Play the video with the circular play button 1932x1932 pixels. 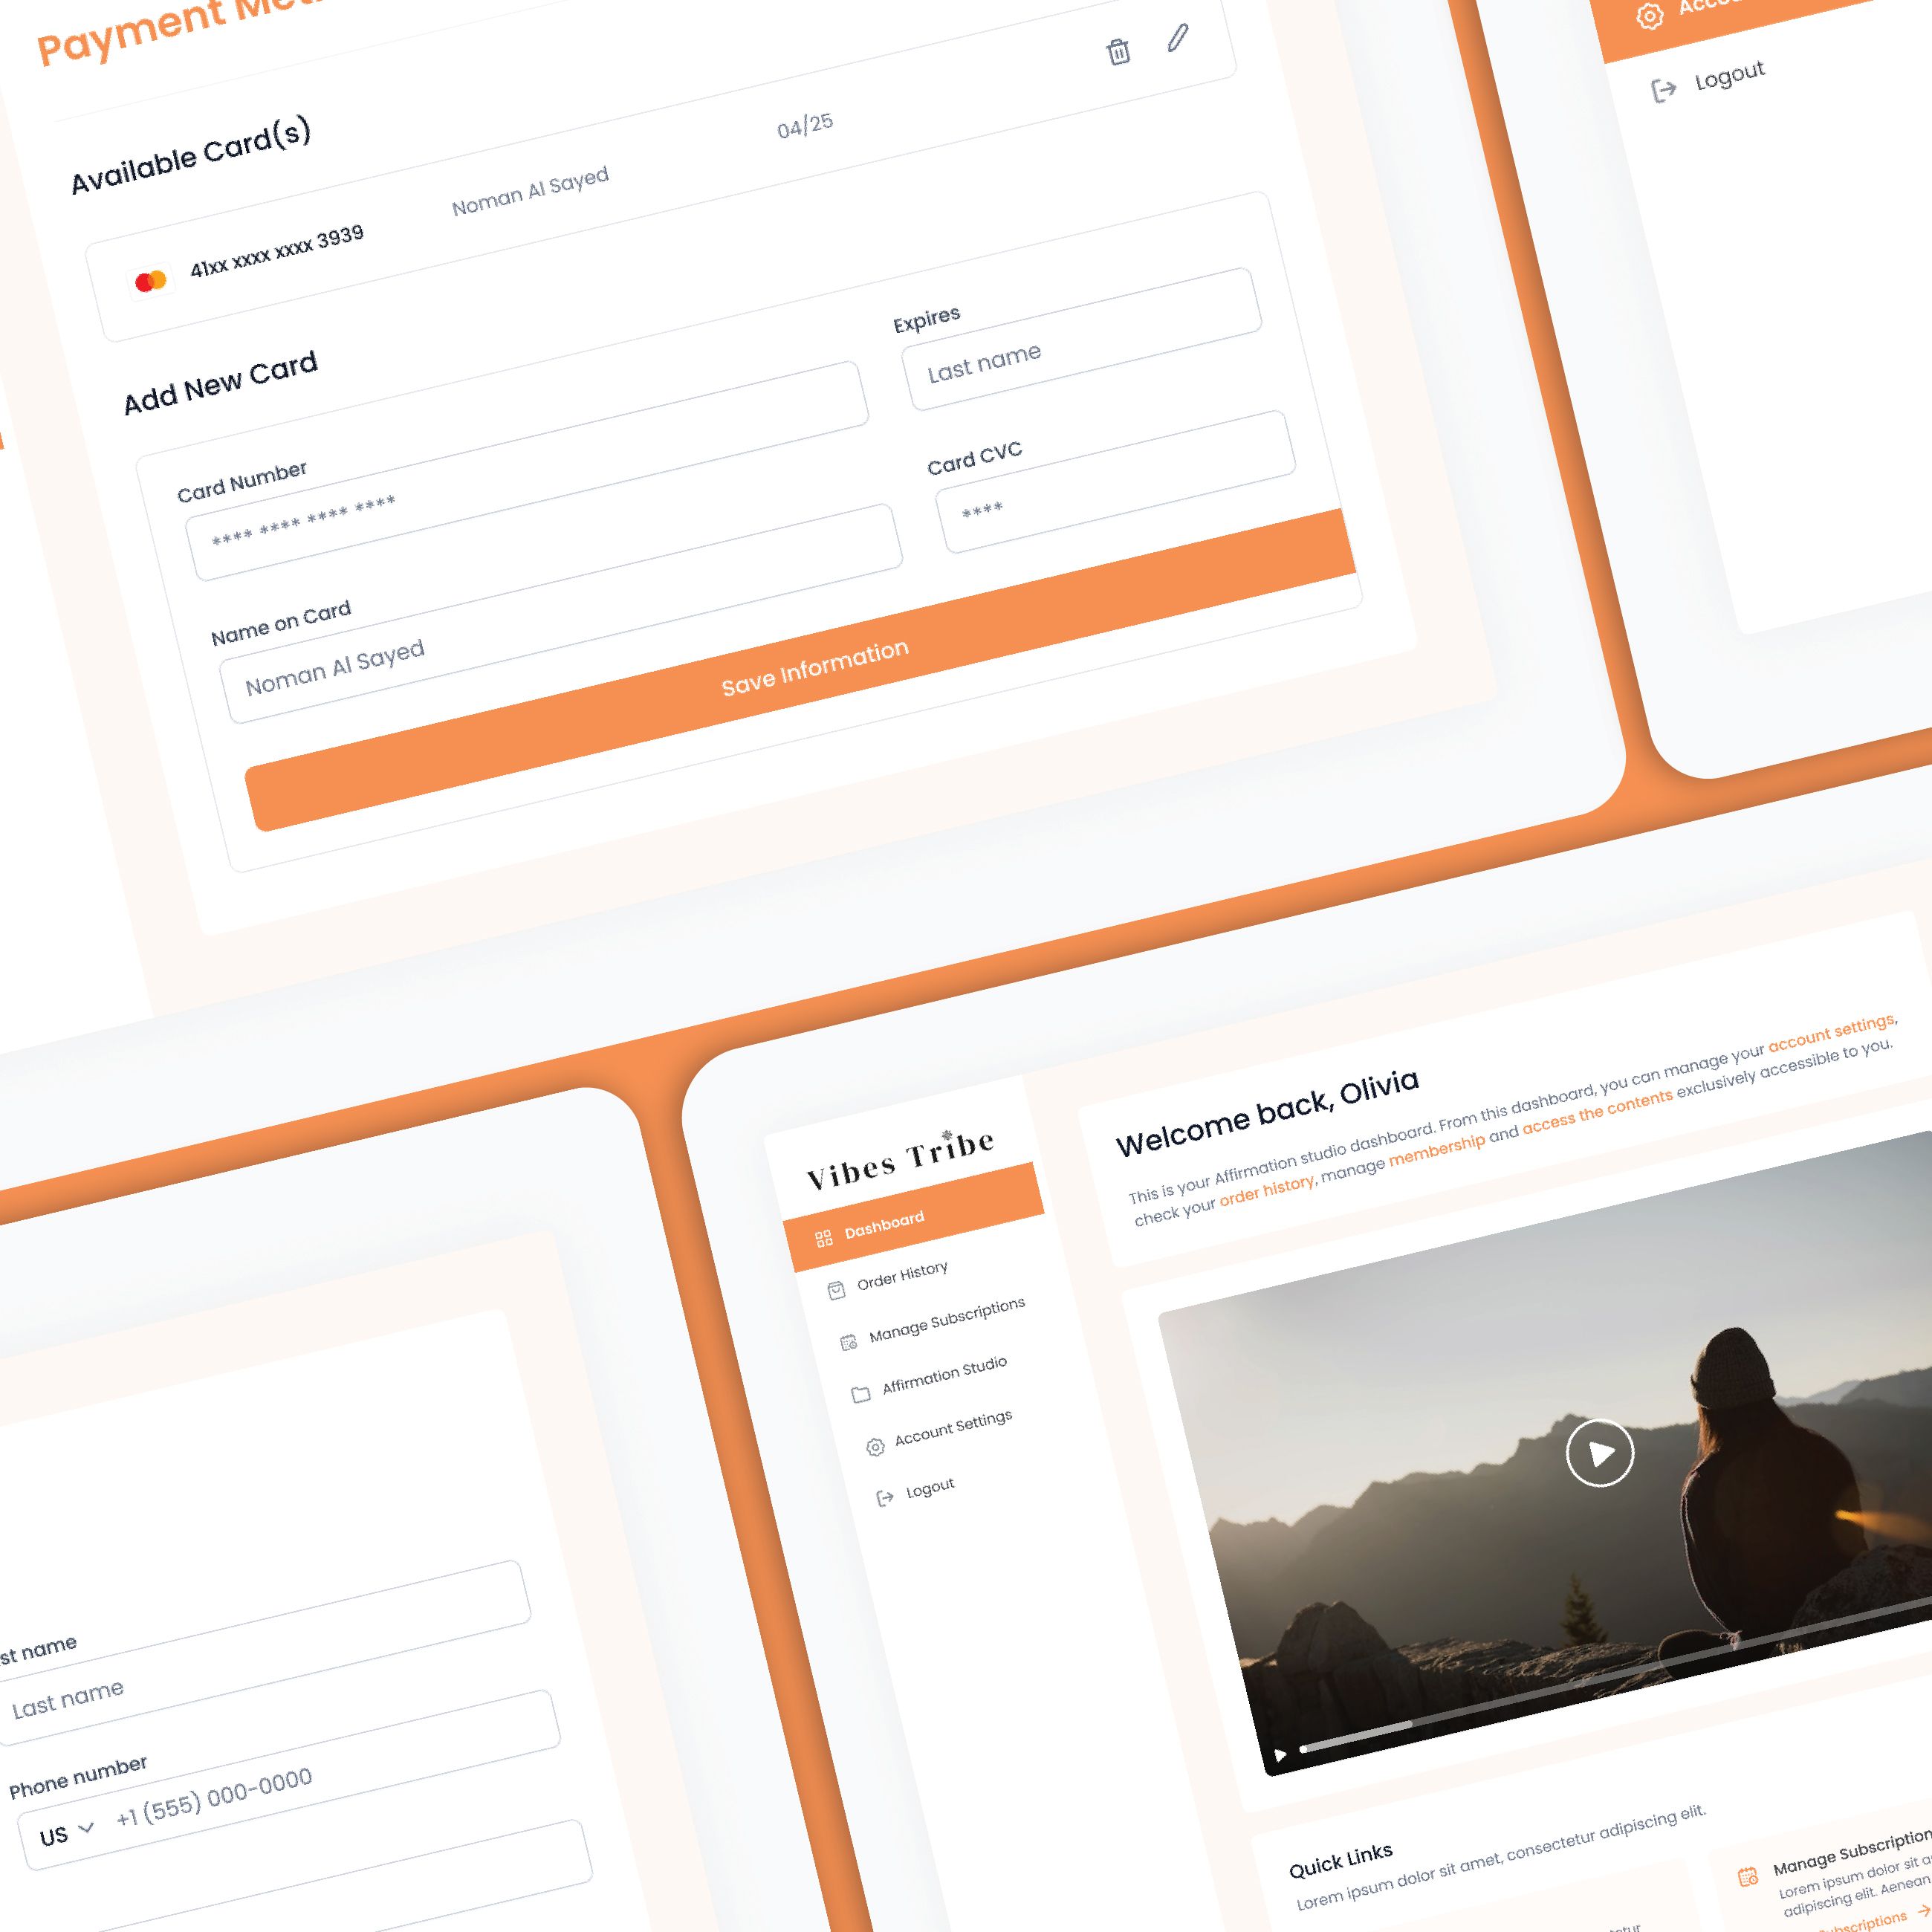(1599, 1453)
